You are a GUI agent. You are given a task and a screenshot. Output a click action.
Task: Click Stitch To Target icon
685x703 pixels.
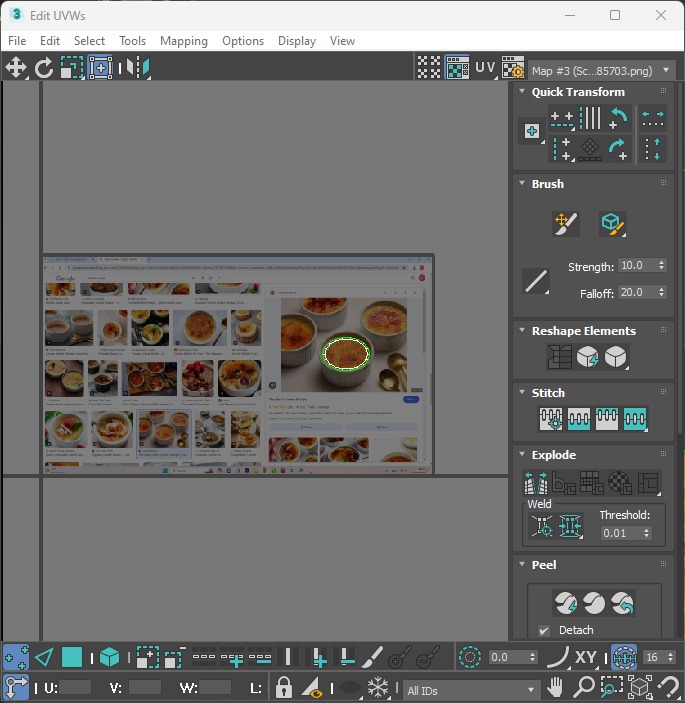coord(551,419)
